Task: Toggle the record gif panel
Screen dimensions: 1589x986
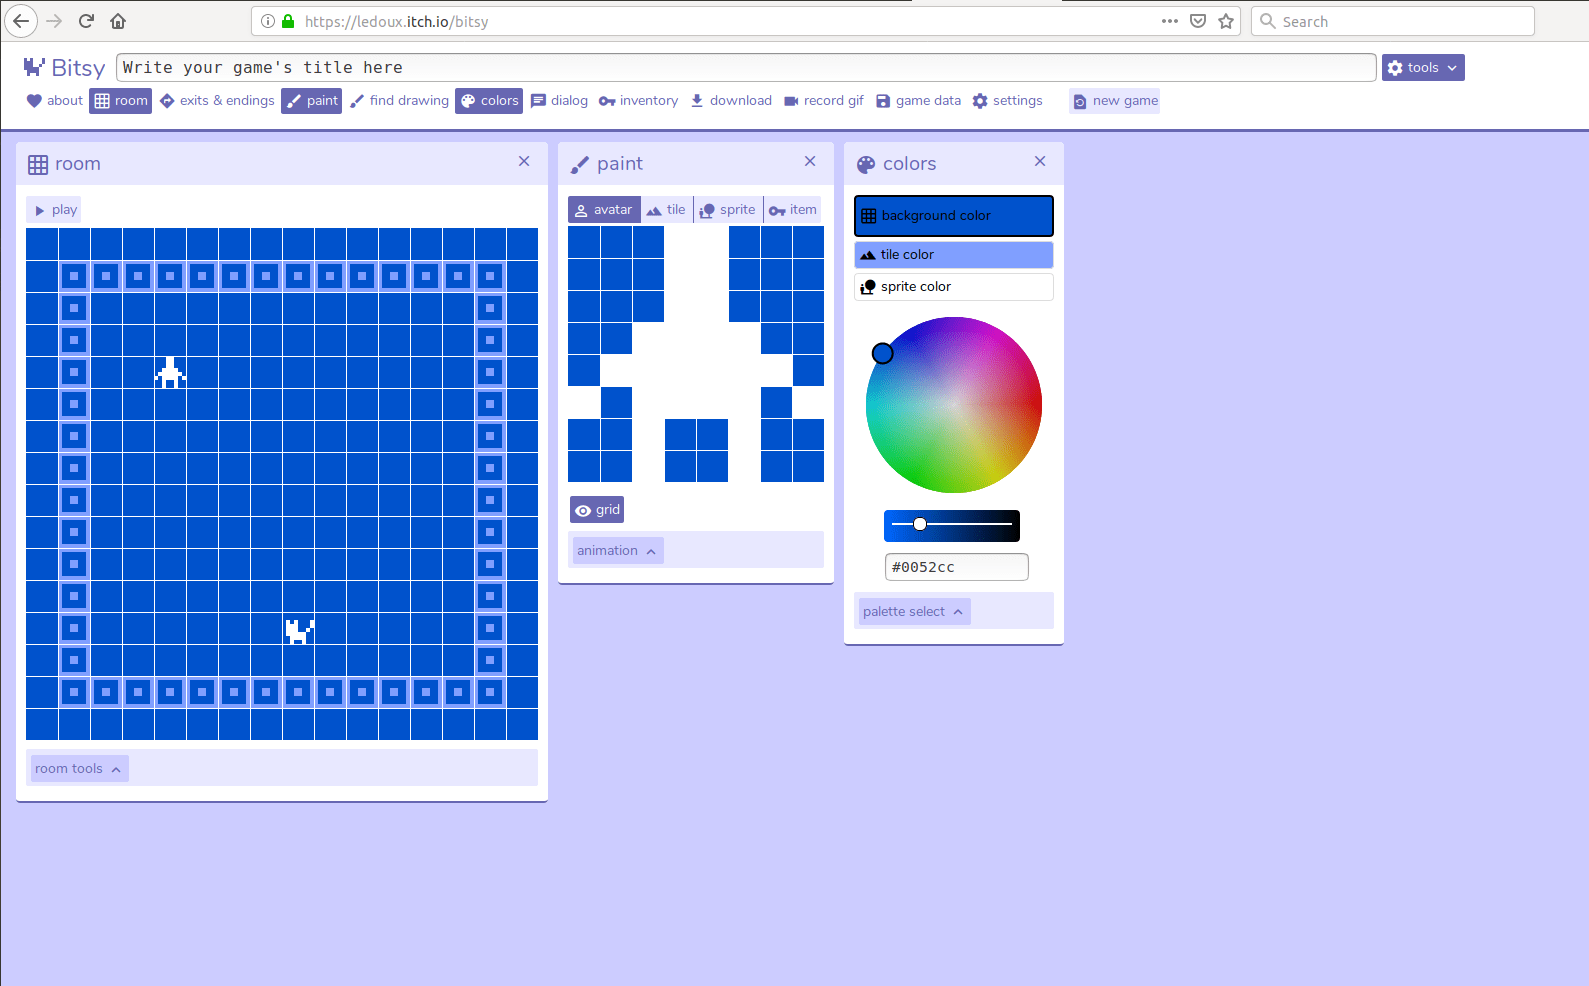Action: coord(824,101)
